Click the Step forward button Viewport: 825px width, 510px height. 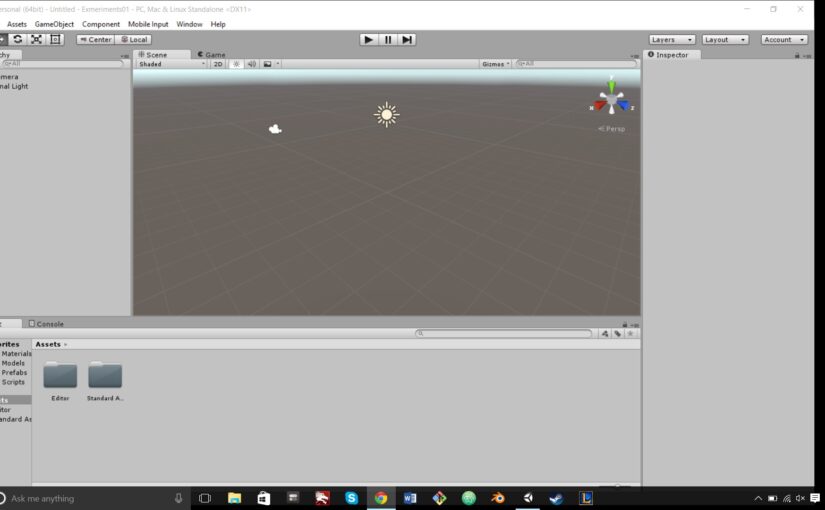pos(407,39)
